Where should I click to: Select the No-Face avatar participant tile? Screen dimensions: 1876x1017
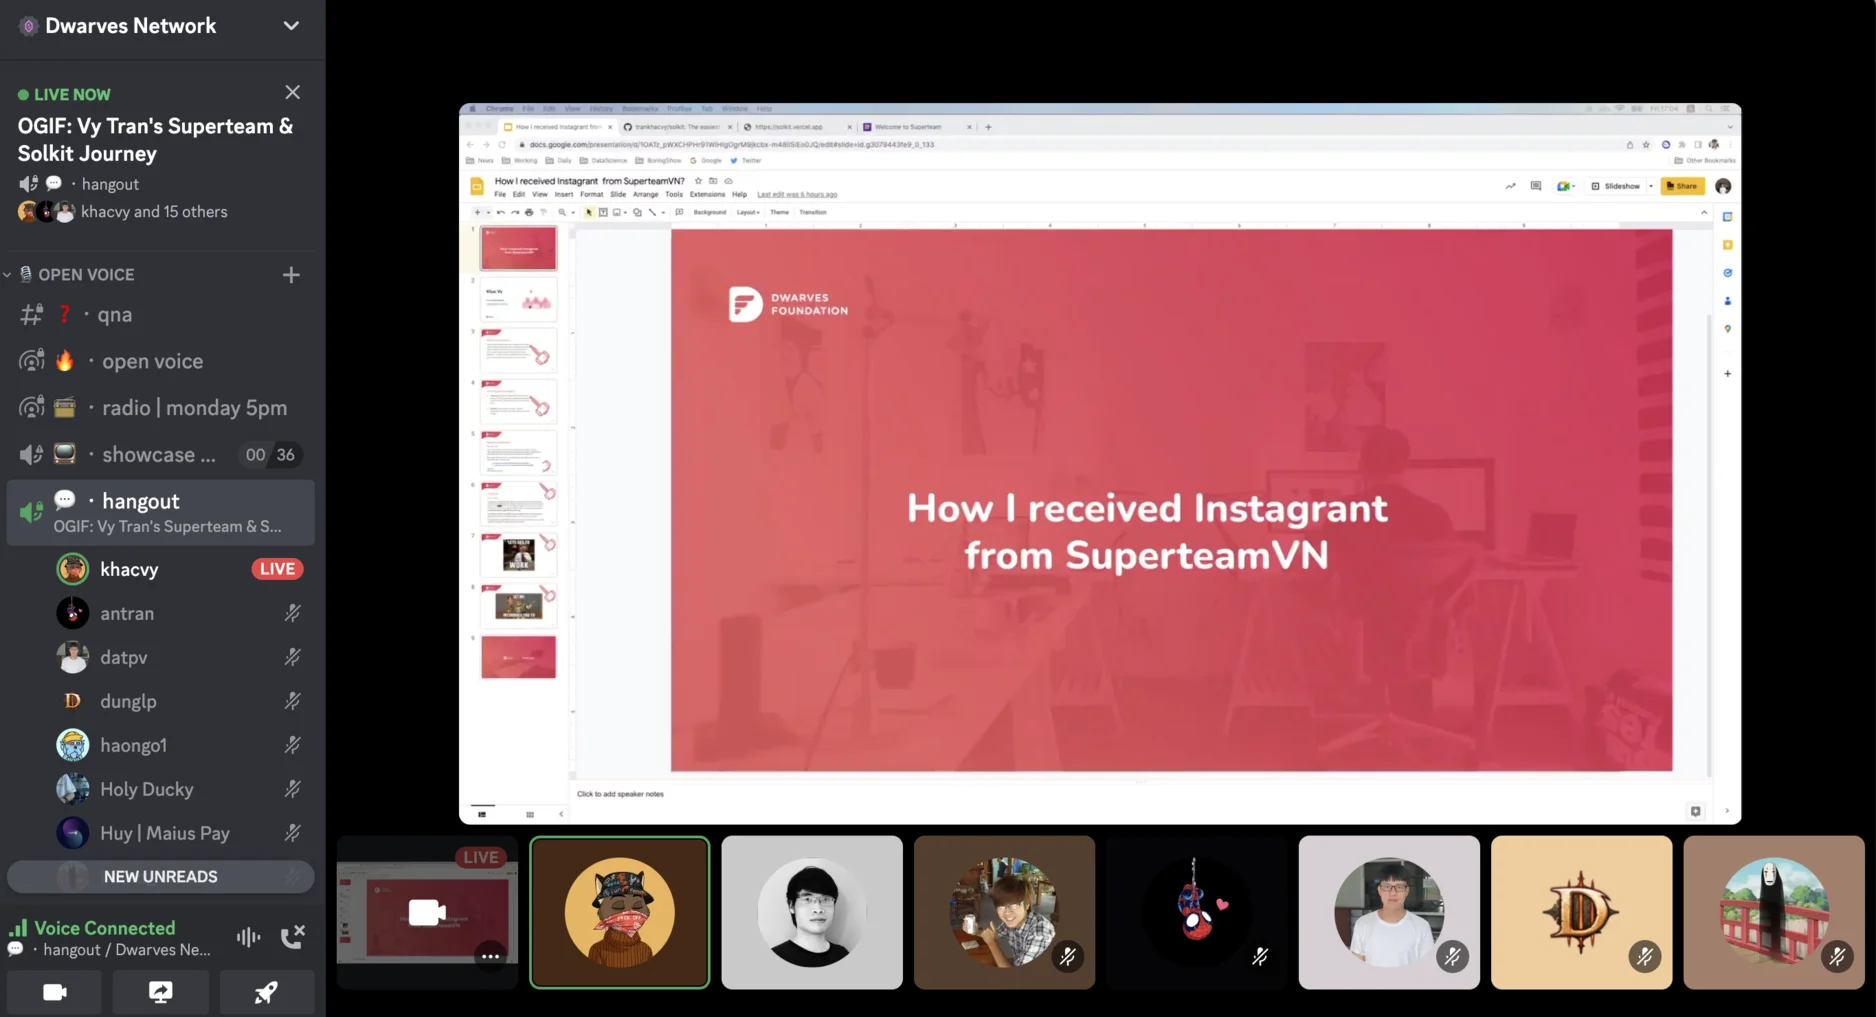pos(1774,912)
